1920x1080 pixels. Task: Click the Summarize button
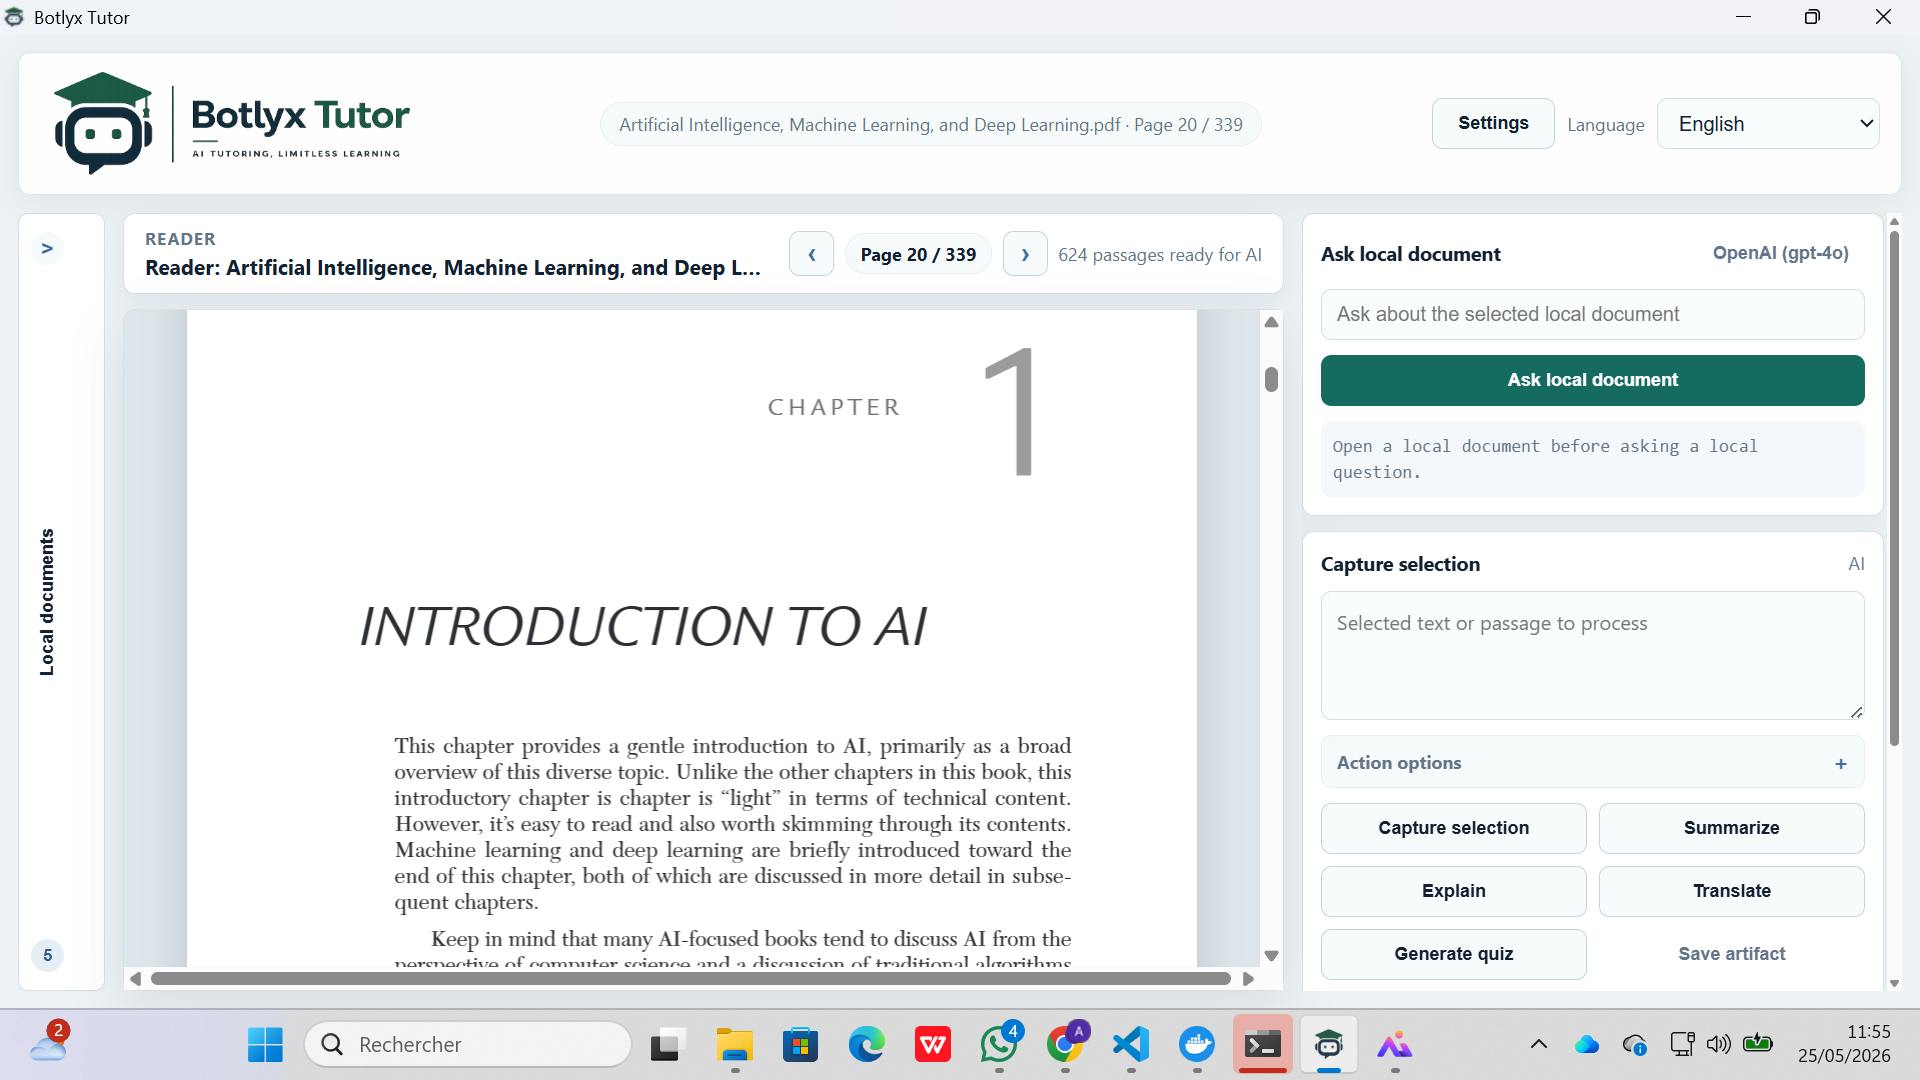click(x=1731, y=828)
